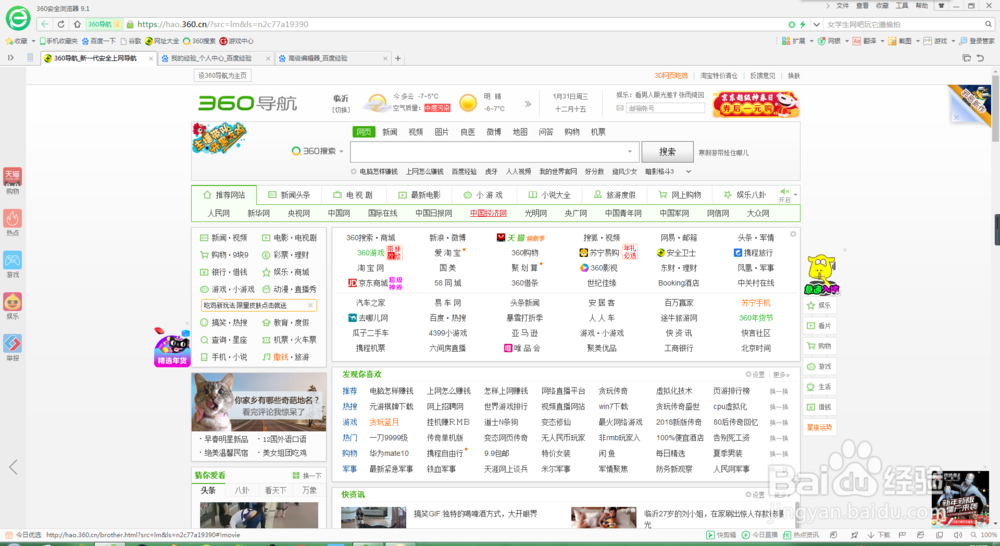
Task: Open the browser home page icon
Action: (x=77, y=24)
